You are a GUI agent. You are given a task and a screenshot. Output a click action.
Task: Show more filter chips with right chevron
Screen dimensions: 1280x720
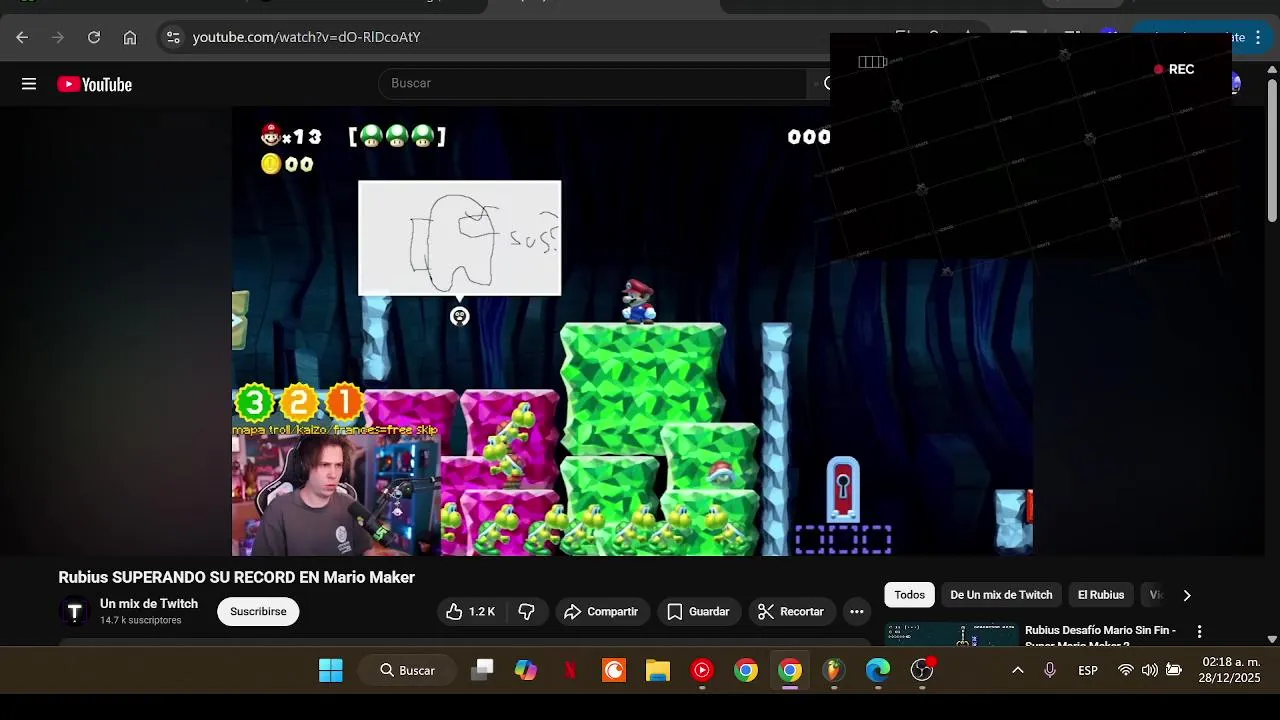[1187, 595]
